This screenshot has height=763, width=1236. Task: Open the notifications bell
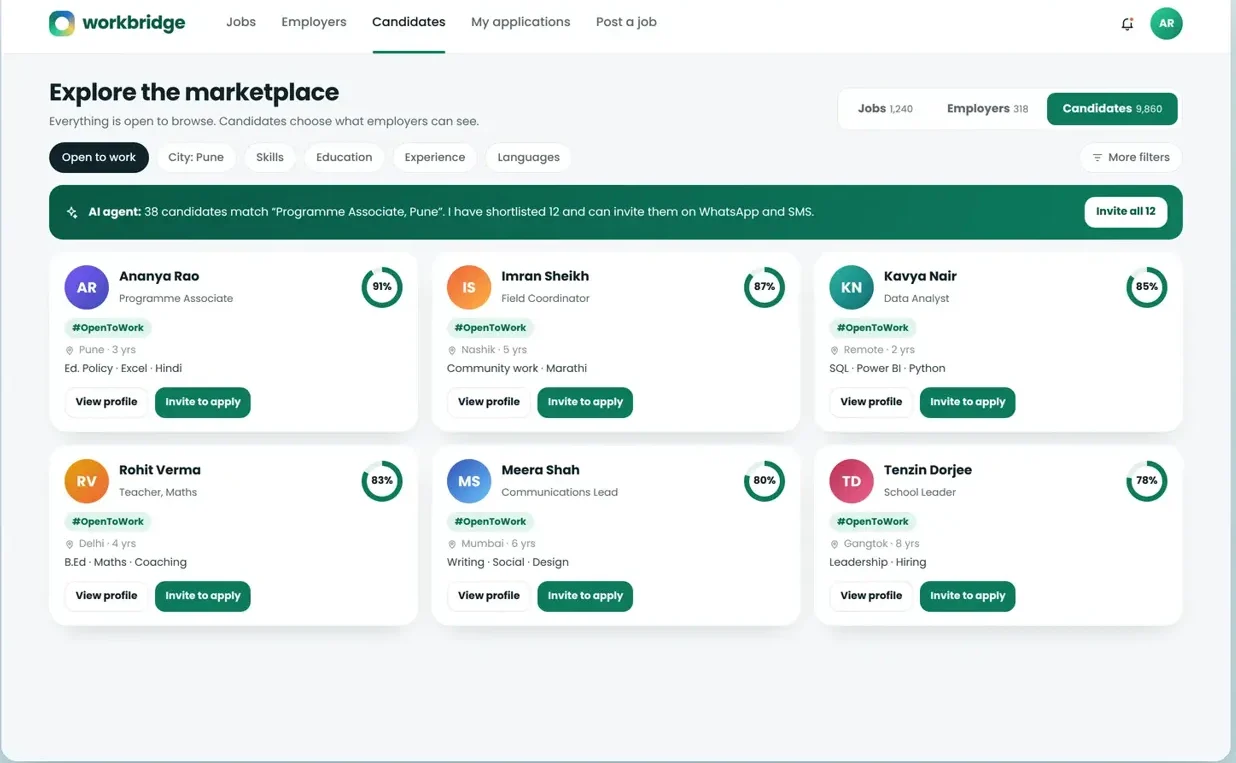tap(1127, 24)
